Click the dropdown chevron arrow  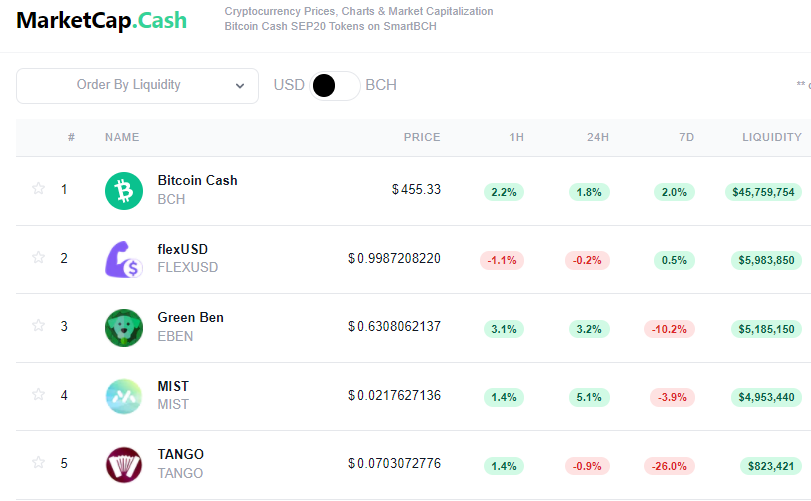pos(239,86)
